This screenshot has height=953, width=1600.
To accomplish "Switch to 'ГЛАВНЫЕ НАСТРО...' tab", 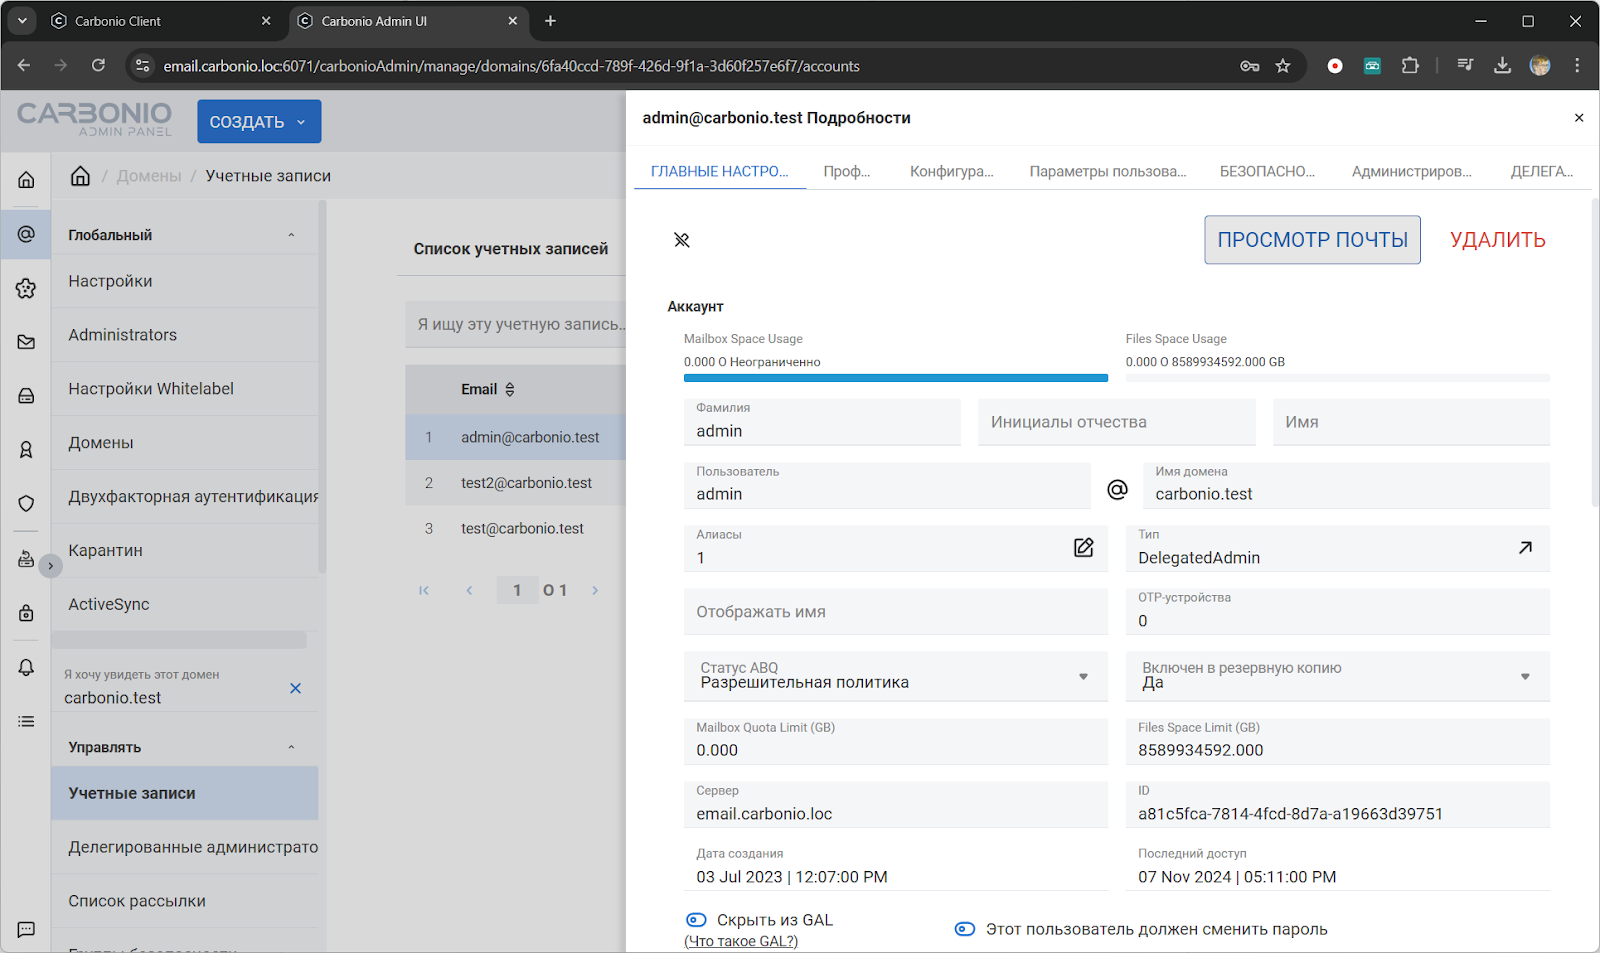I will coord(719,171).
